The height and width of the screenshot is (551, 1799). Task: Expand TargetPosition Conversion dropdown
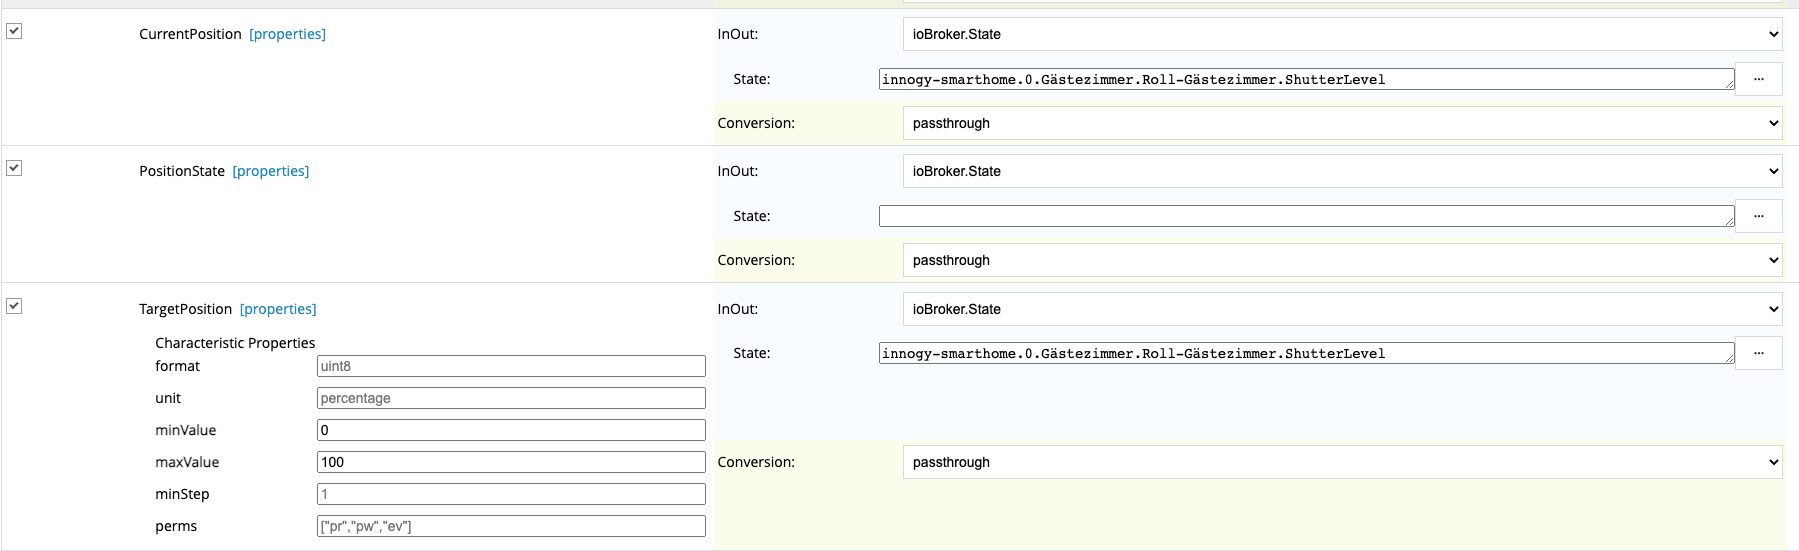(1342, 462)
